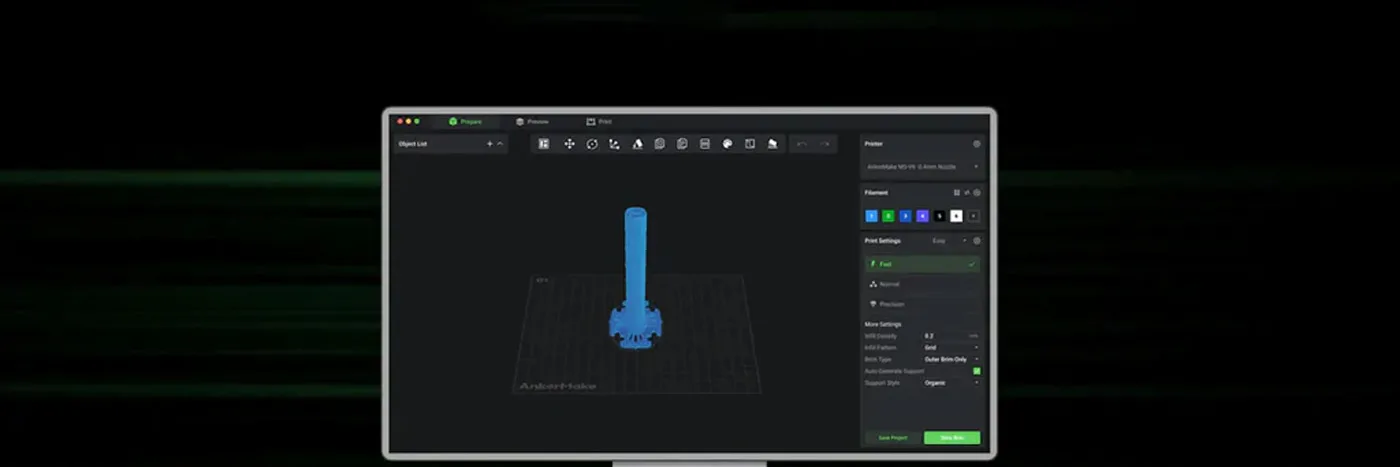The image size is (1400, 467).
Task: Open the Easy print settings mode dropdown
Action: pos(949,241)
